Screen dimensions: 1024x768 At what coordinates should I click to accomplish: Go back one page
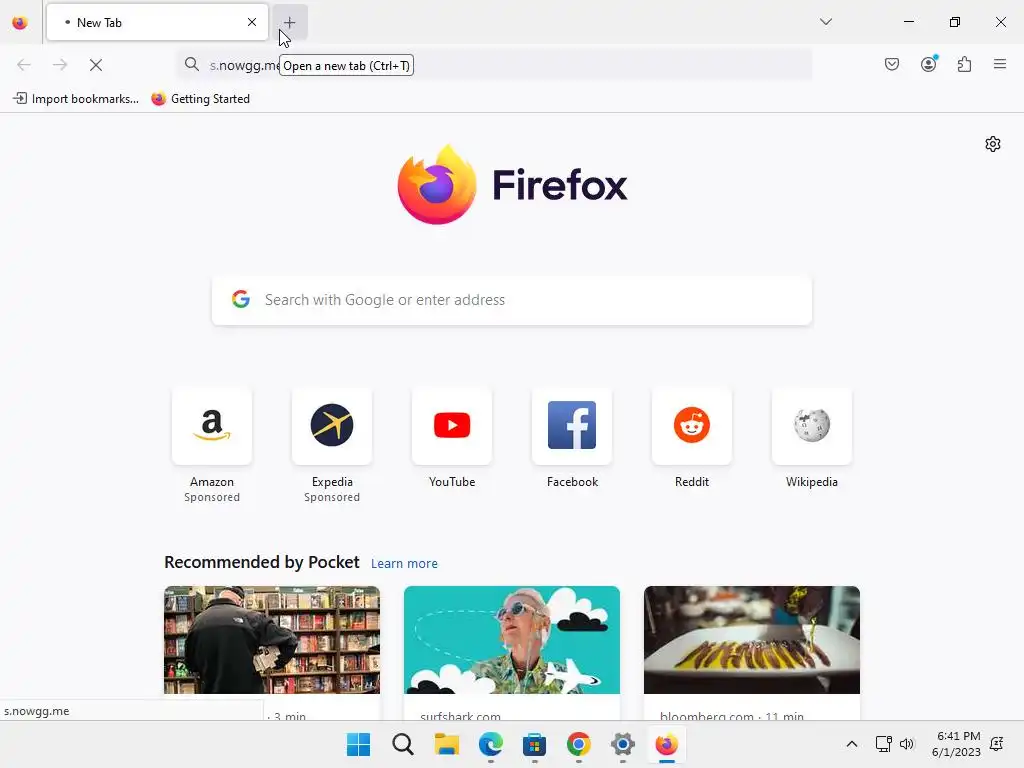tap(24, 65)
